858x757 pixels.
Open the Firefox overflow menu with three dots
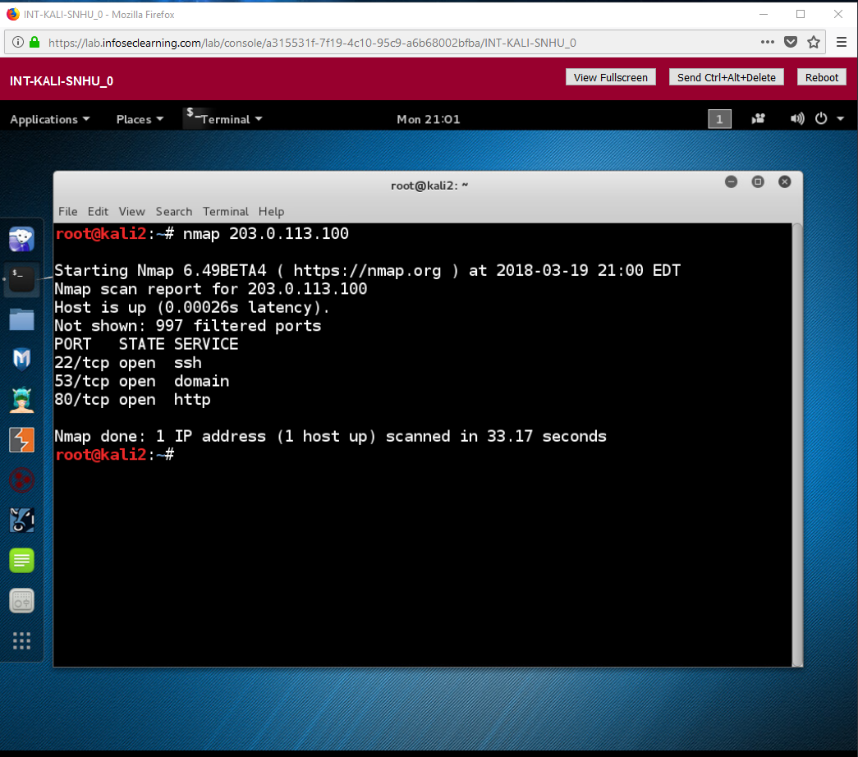coord(767,42)
